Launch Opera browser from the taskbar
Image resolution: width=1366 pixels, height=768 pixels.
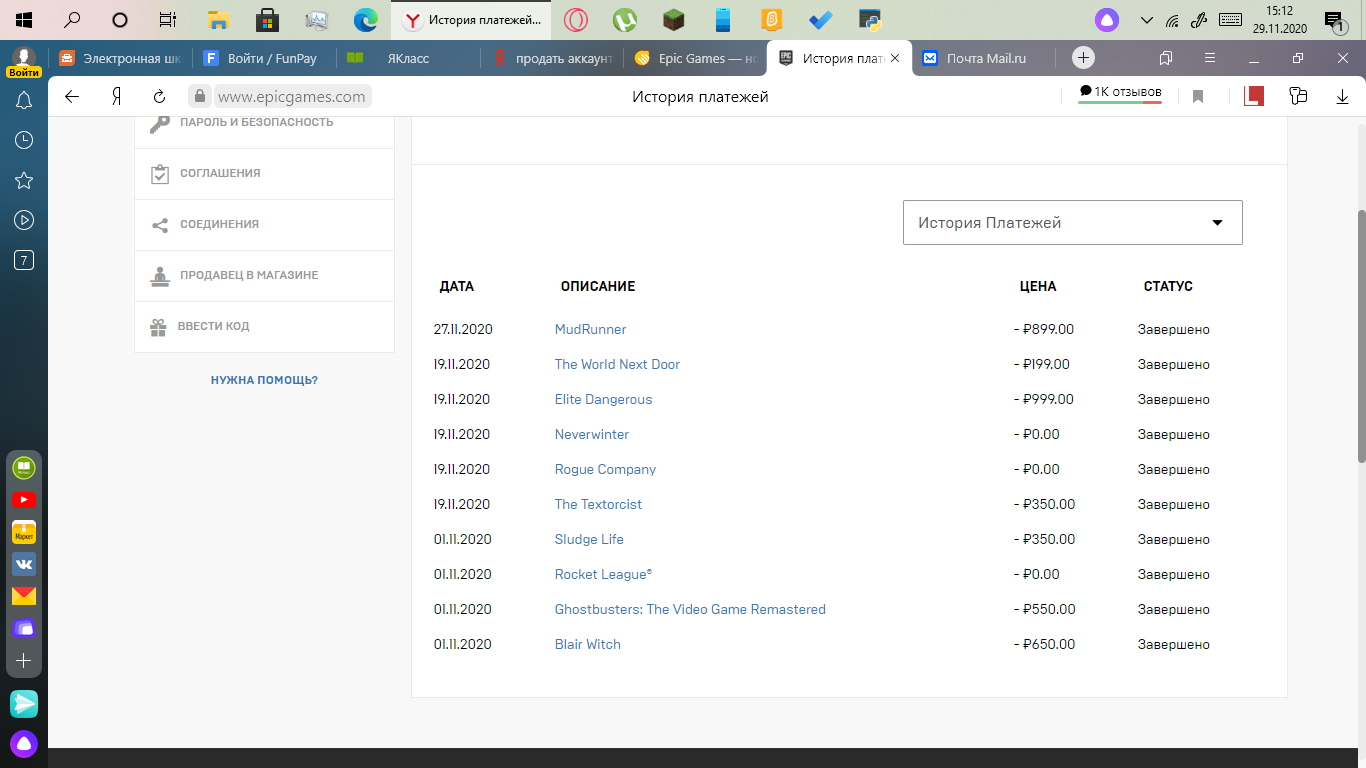[x=575, y=19]
